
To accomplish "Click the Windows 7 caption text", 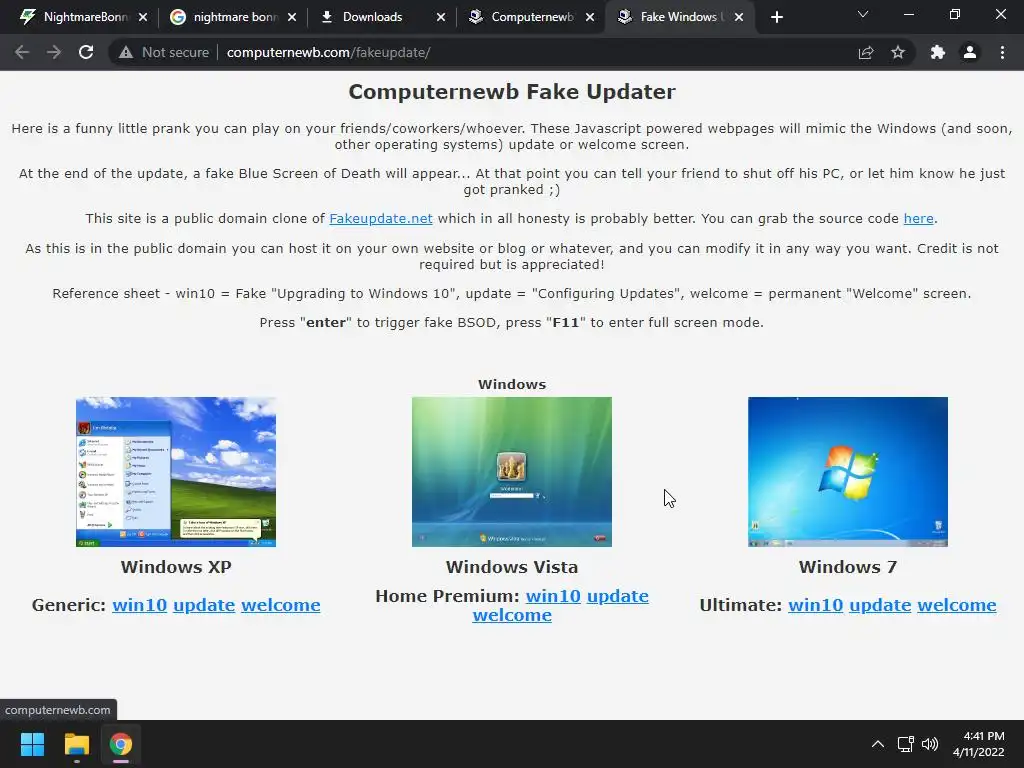I will click(x=848, y=566).
